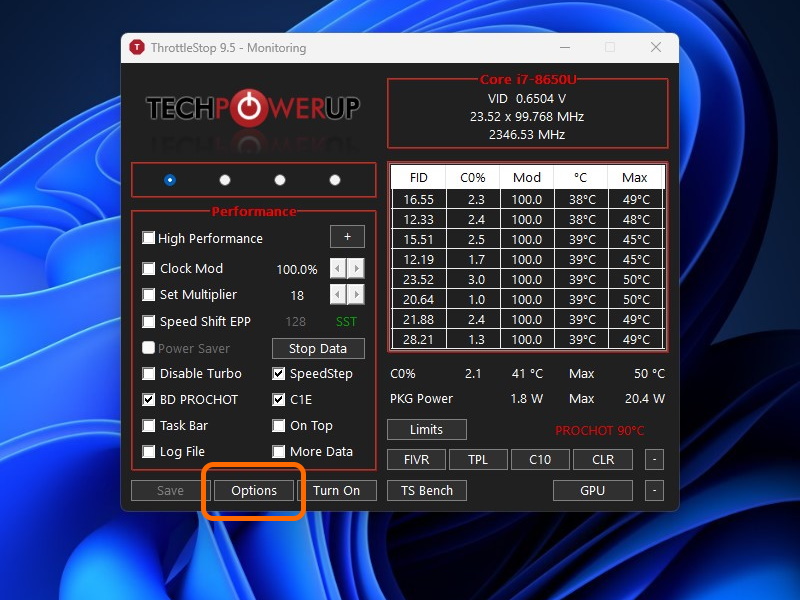The width and height of the screenshot is (800, 600).
Task: Click the TechPowerUp logo
Action: [x=252, y=105]
